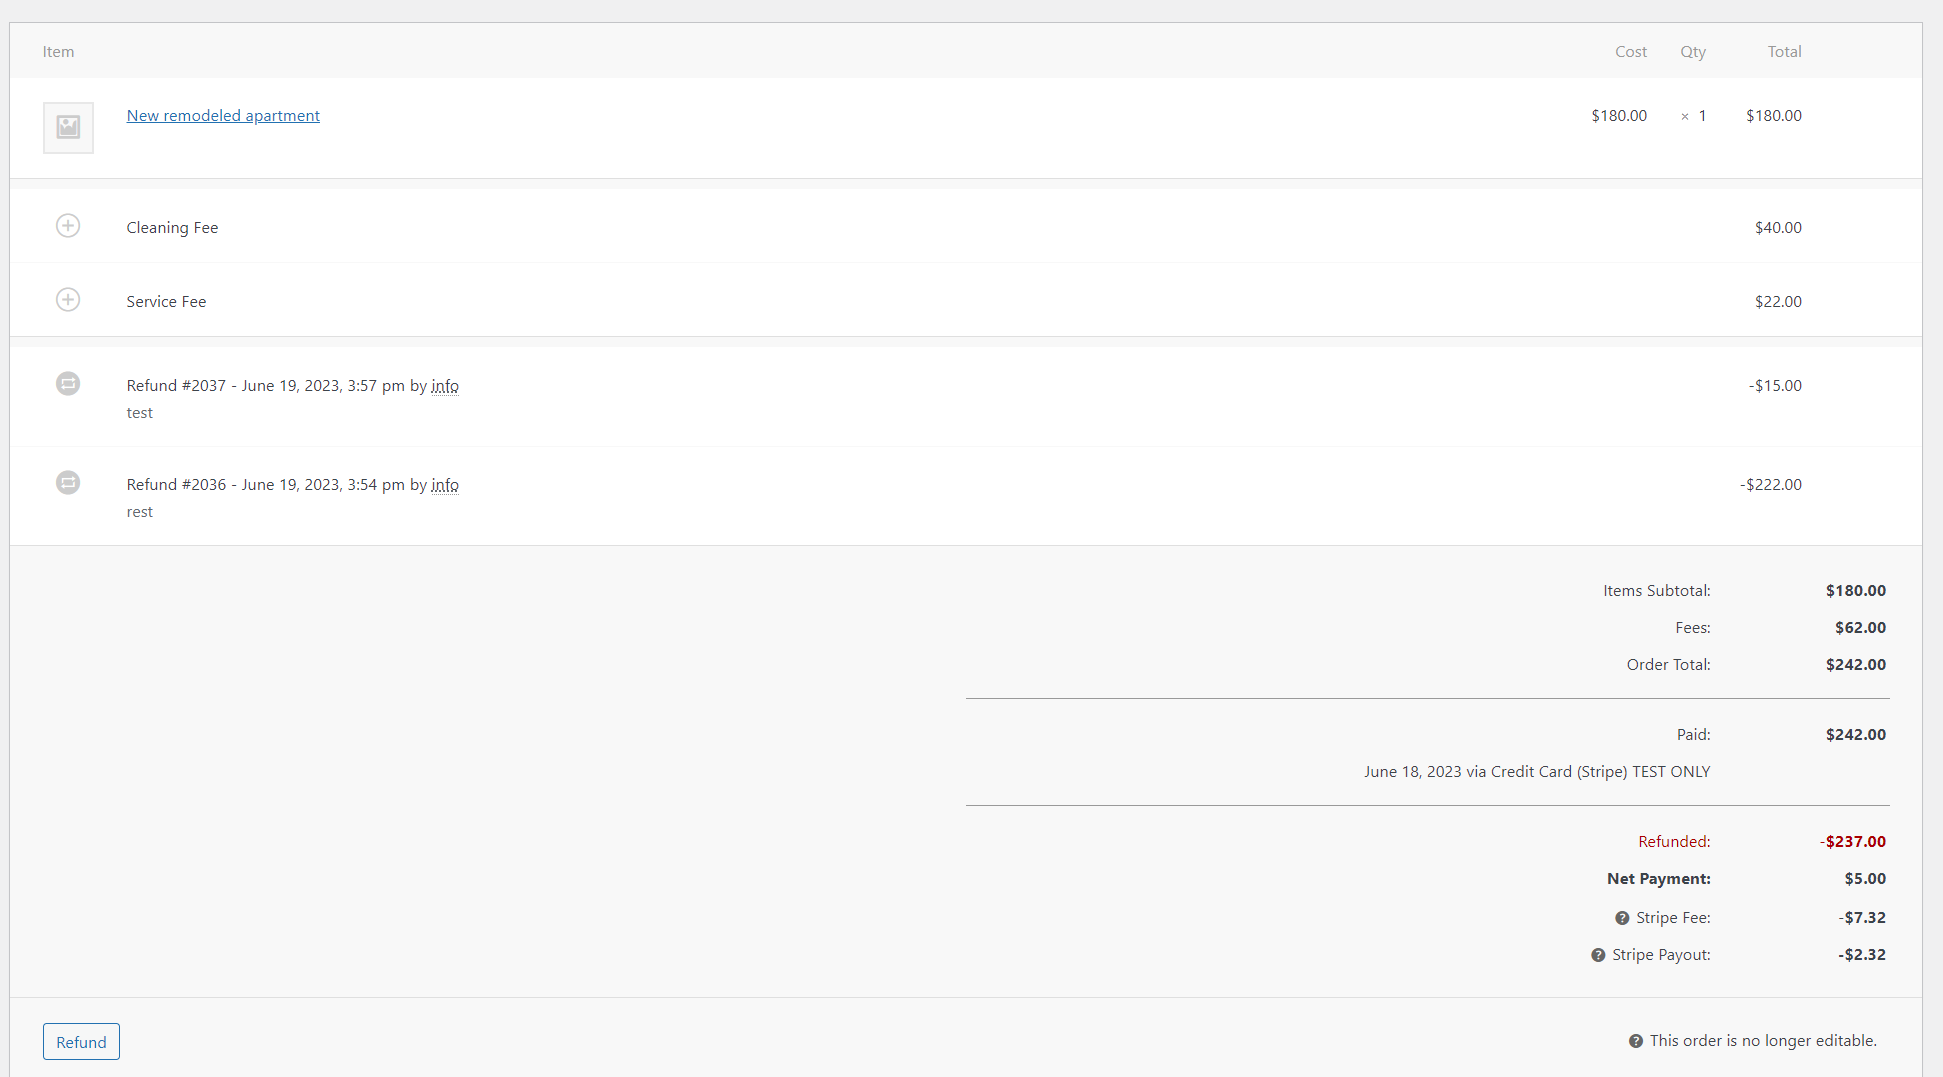Click the Qty column header

tap(1693, 52)
